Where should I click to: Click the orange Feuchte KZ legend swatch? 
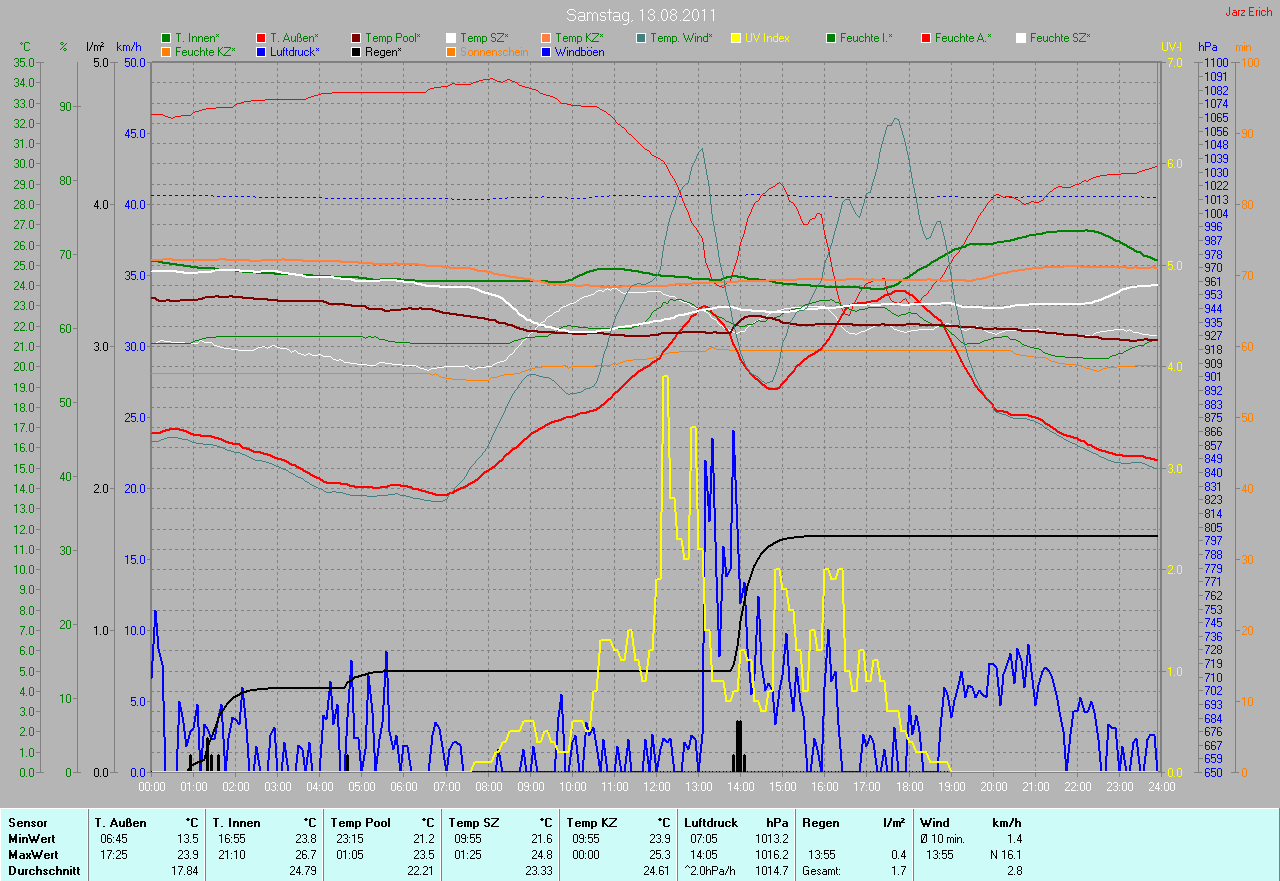coord(166,51)
